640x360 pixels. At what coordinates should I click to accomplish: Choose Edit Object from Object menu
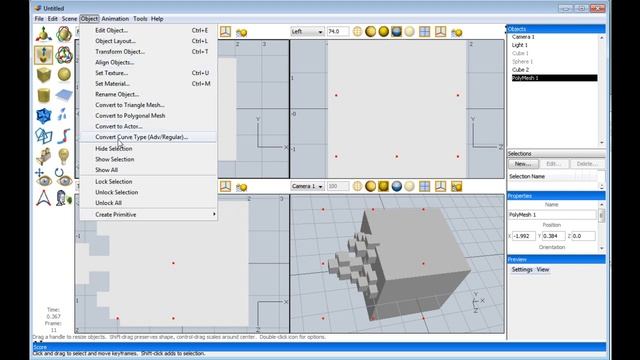[149, 30]
